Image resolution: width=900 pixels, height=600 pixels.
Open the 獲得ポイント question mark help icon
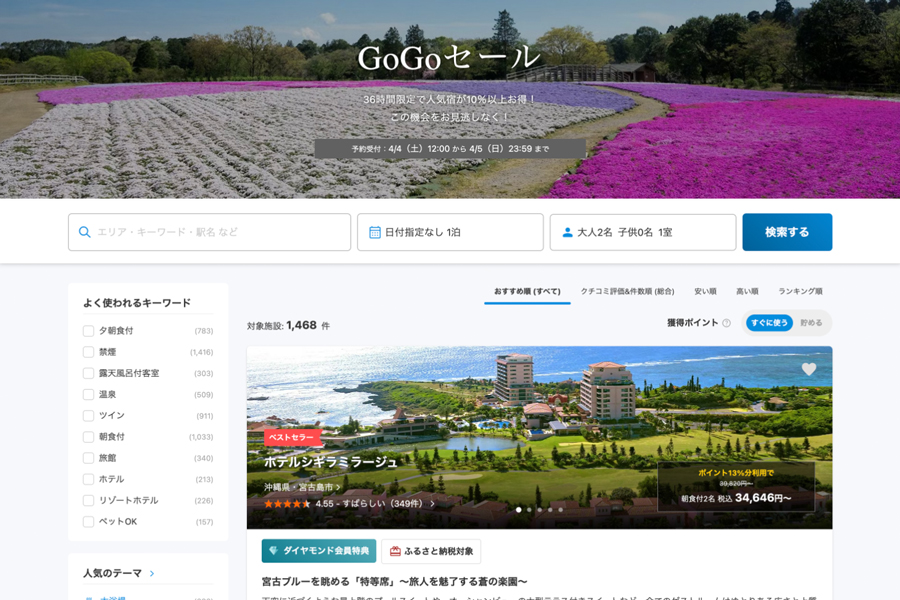click(x=726, y=323)
